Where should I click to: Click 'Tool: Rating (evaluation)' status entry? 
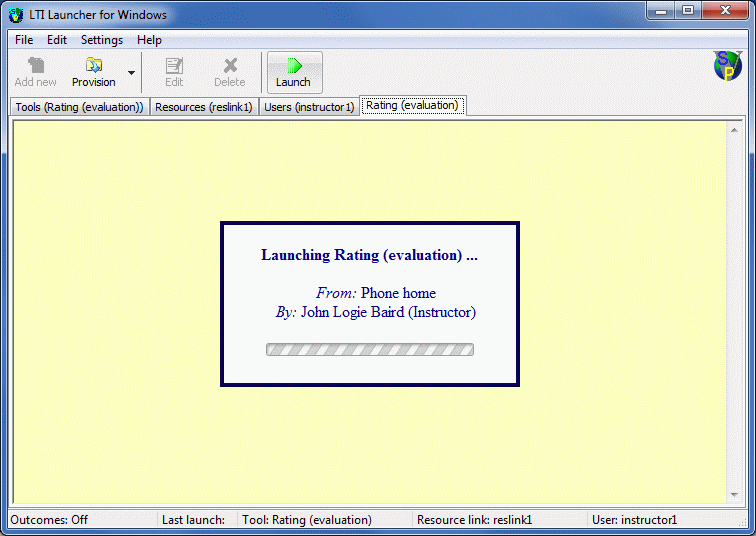(307, 520)
